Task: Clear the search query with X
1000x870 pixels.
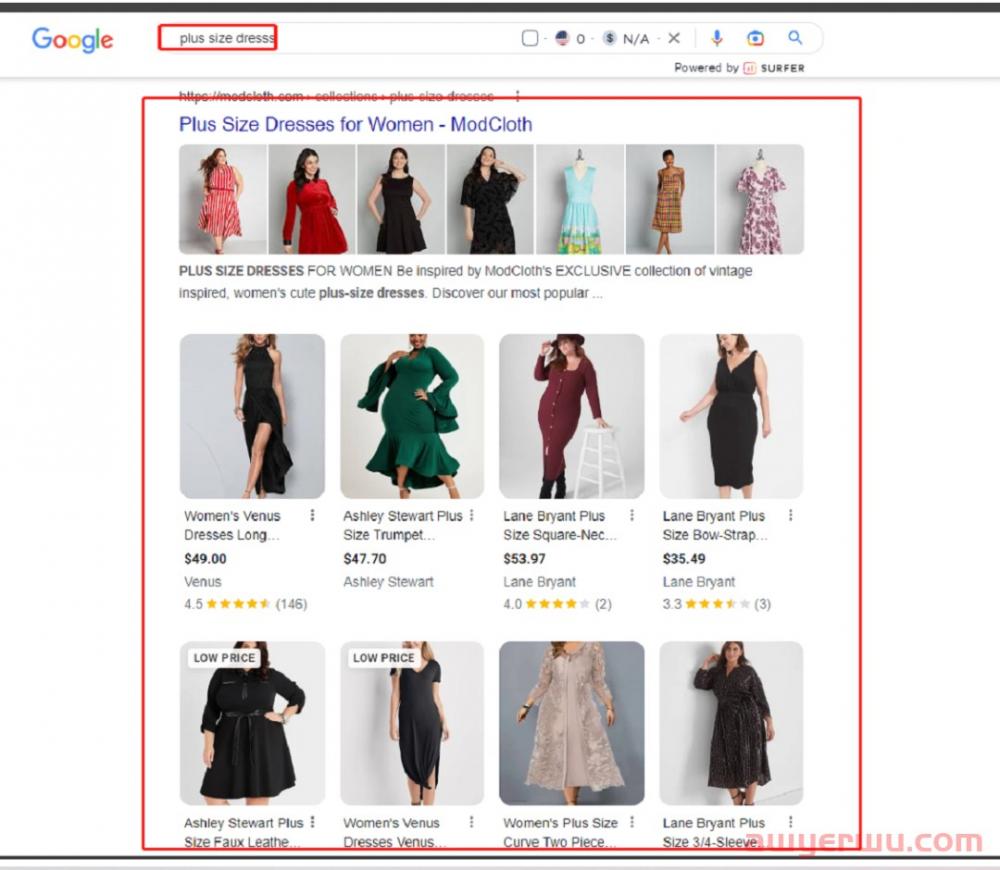Action: pyautogui.click(x=674, y=38)
